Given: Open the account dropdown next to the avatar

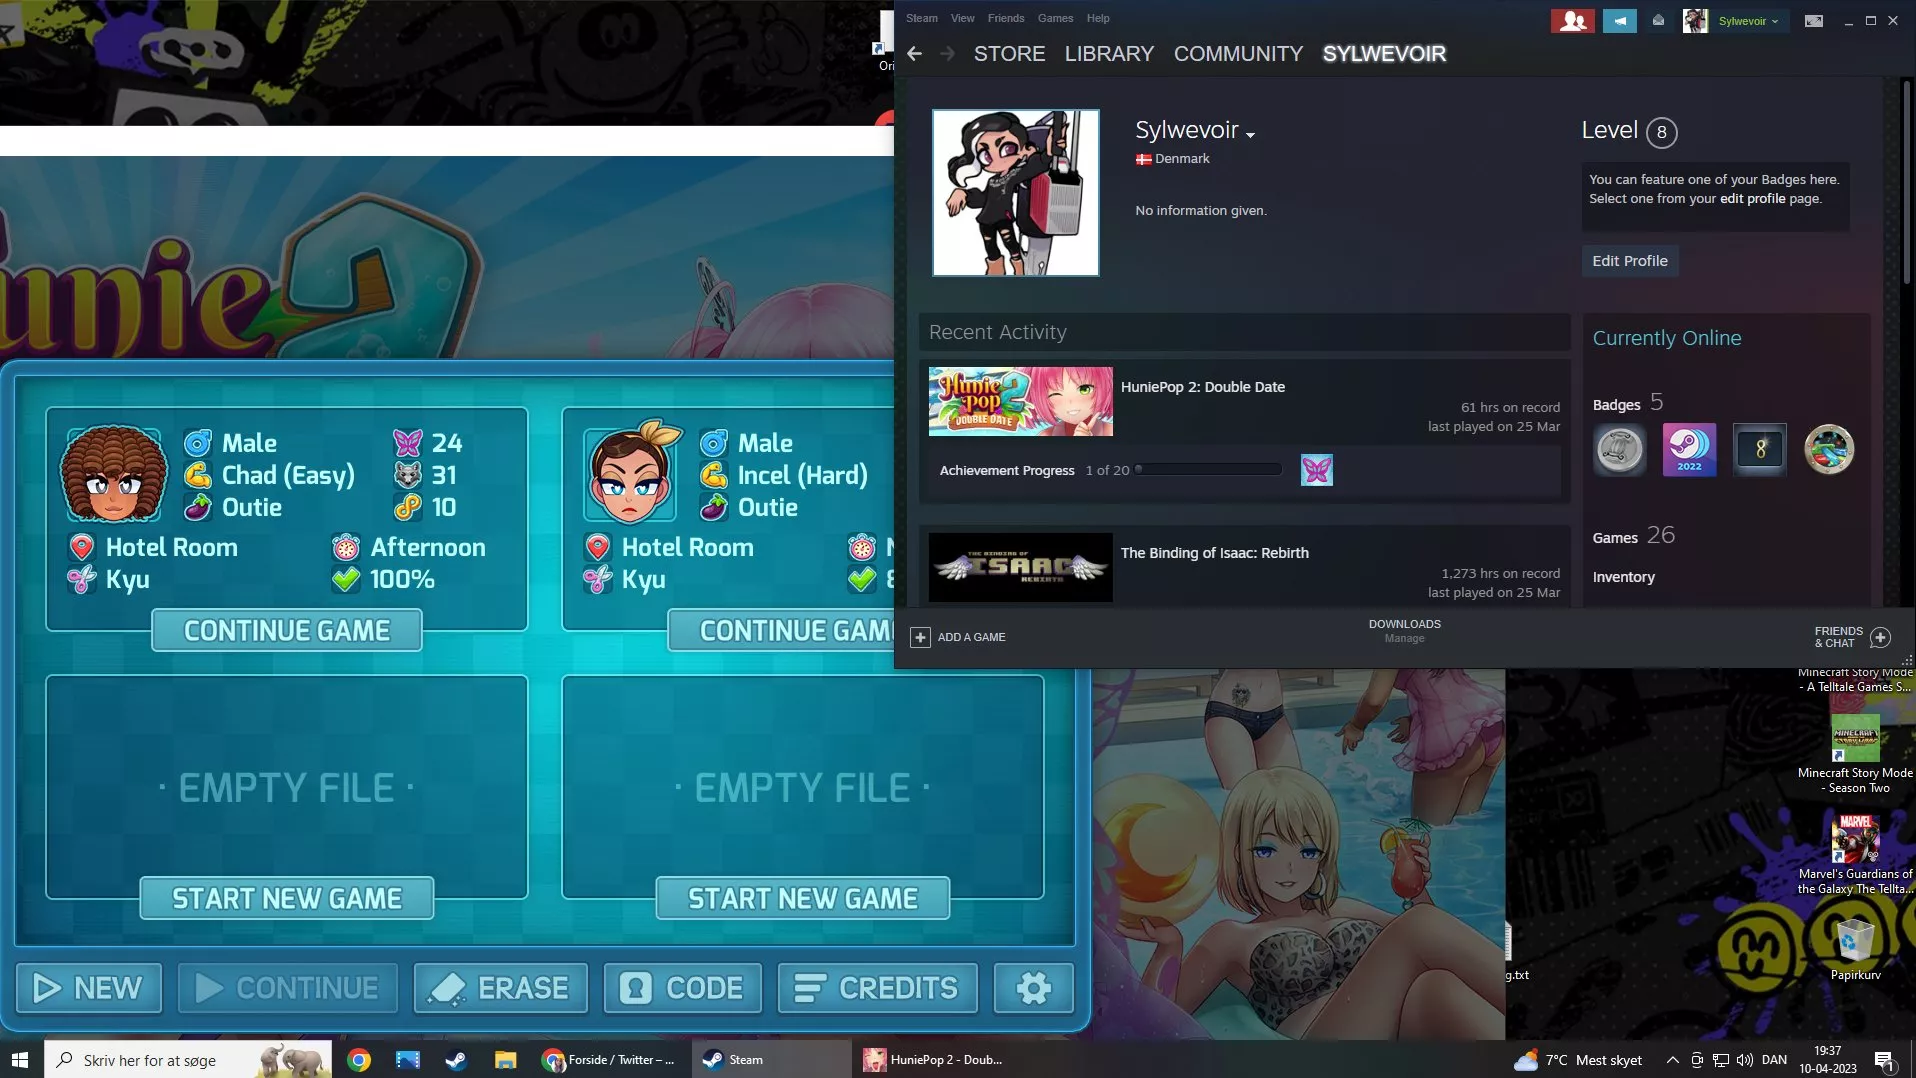Looking at the screenshot, I should tap(1775, 21).
